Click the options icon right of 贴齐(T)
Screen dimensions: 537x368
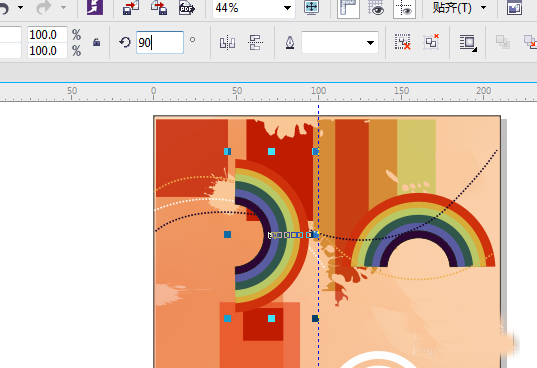pos(514,8)
